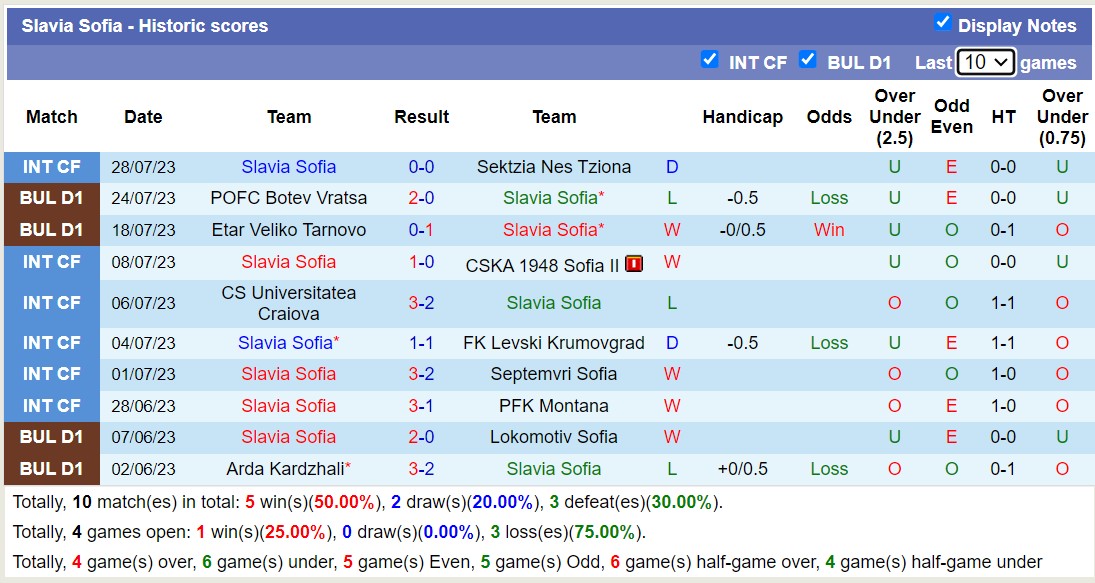
Task: Open the POFC Botev Vratsa team link
Action: [289, 198]
